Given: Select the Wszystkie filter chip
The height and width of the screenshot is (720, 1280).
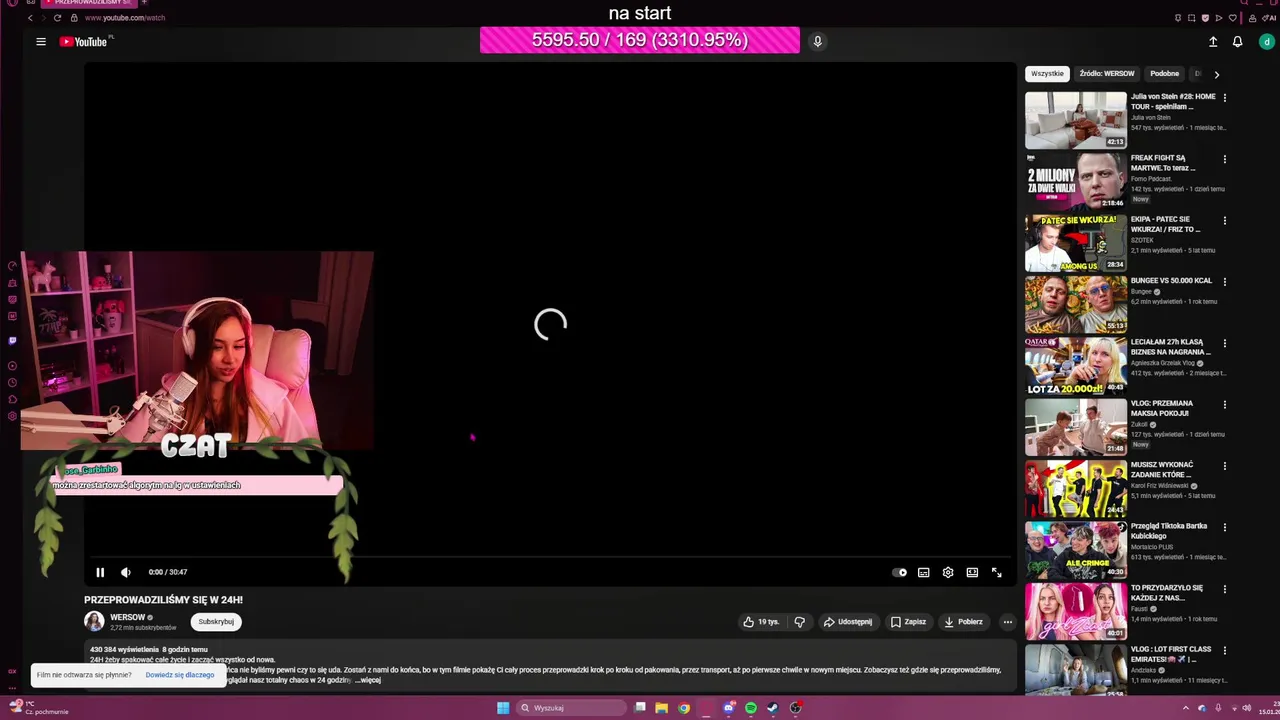Looking at the screenshot, I should coord(1048,74).
